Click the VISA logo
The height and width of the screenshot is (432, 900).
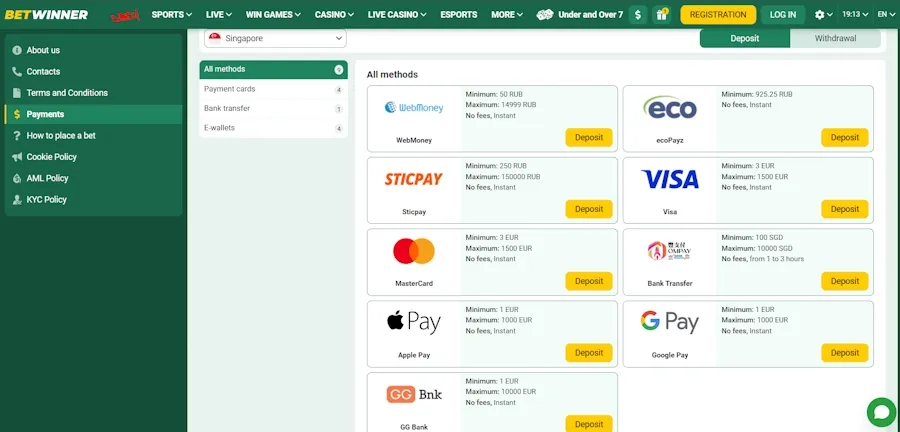click(x=670, y=180)
